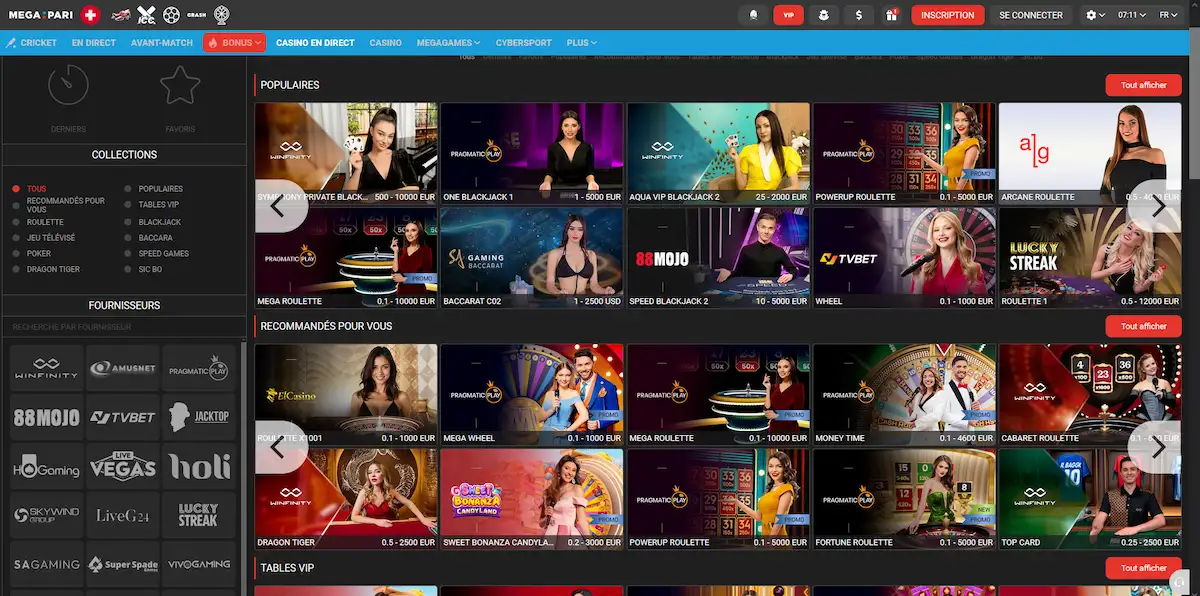Expand the Plus menu
This screenshot has height=596, width=1200.
coord(581,43)
